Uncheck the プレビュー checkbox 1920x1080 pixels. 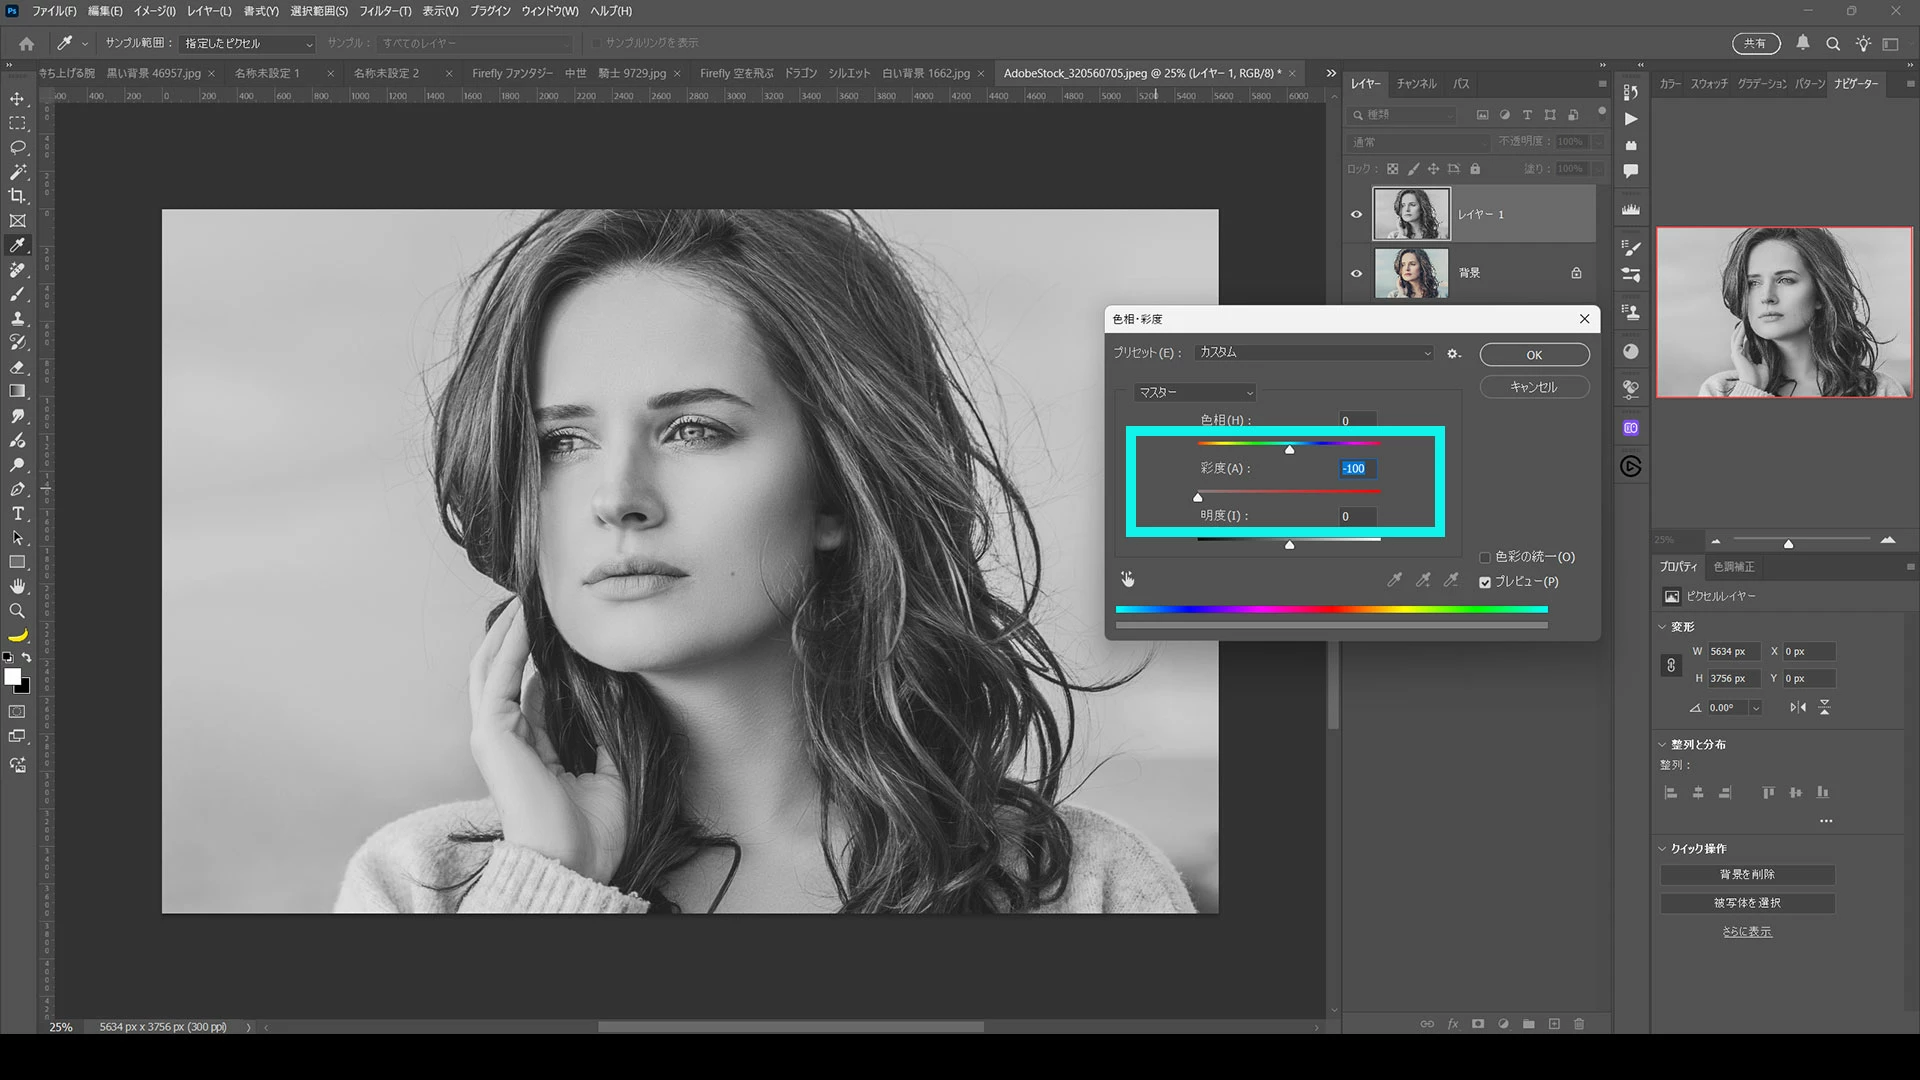(1485, 582)
